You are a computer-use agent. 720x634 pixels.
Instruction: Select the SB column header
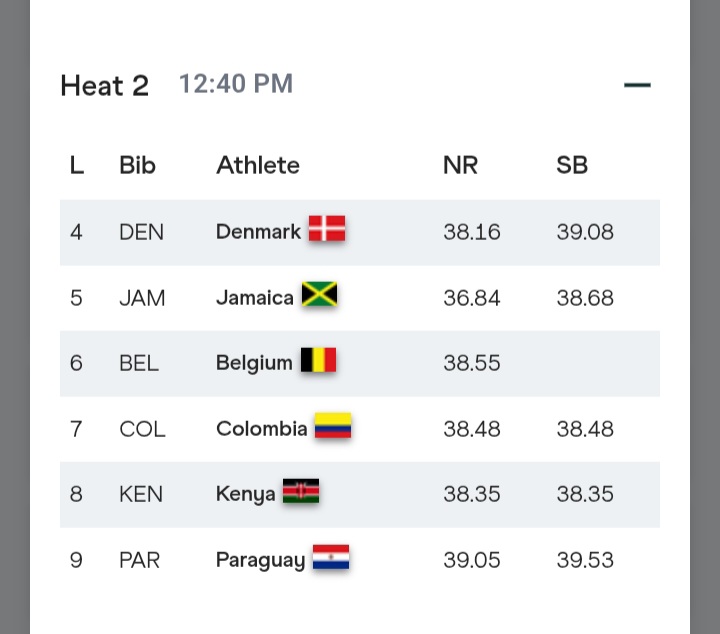[x=572, y=165]
